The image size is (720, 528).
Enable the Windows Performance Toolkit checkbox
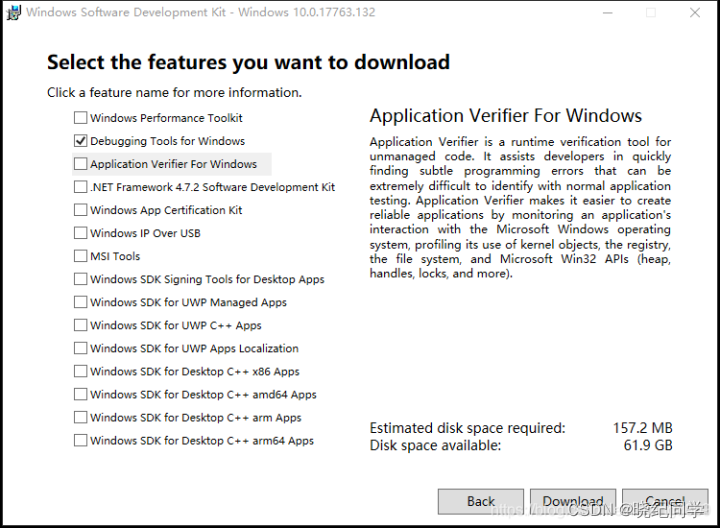tap(80, 118)
